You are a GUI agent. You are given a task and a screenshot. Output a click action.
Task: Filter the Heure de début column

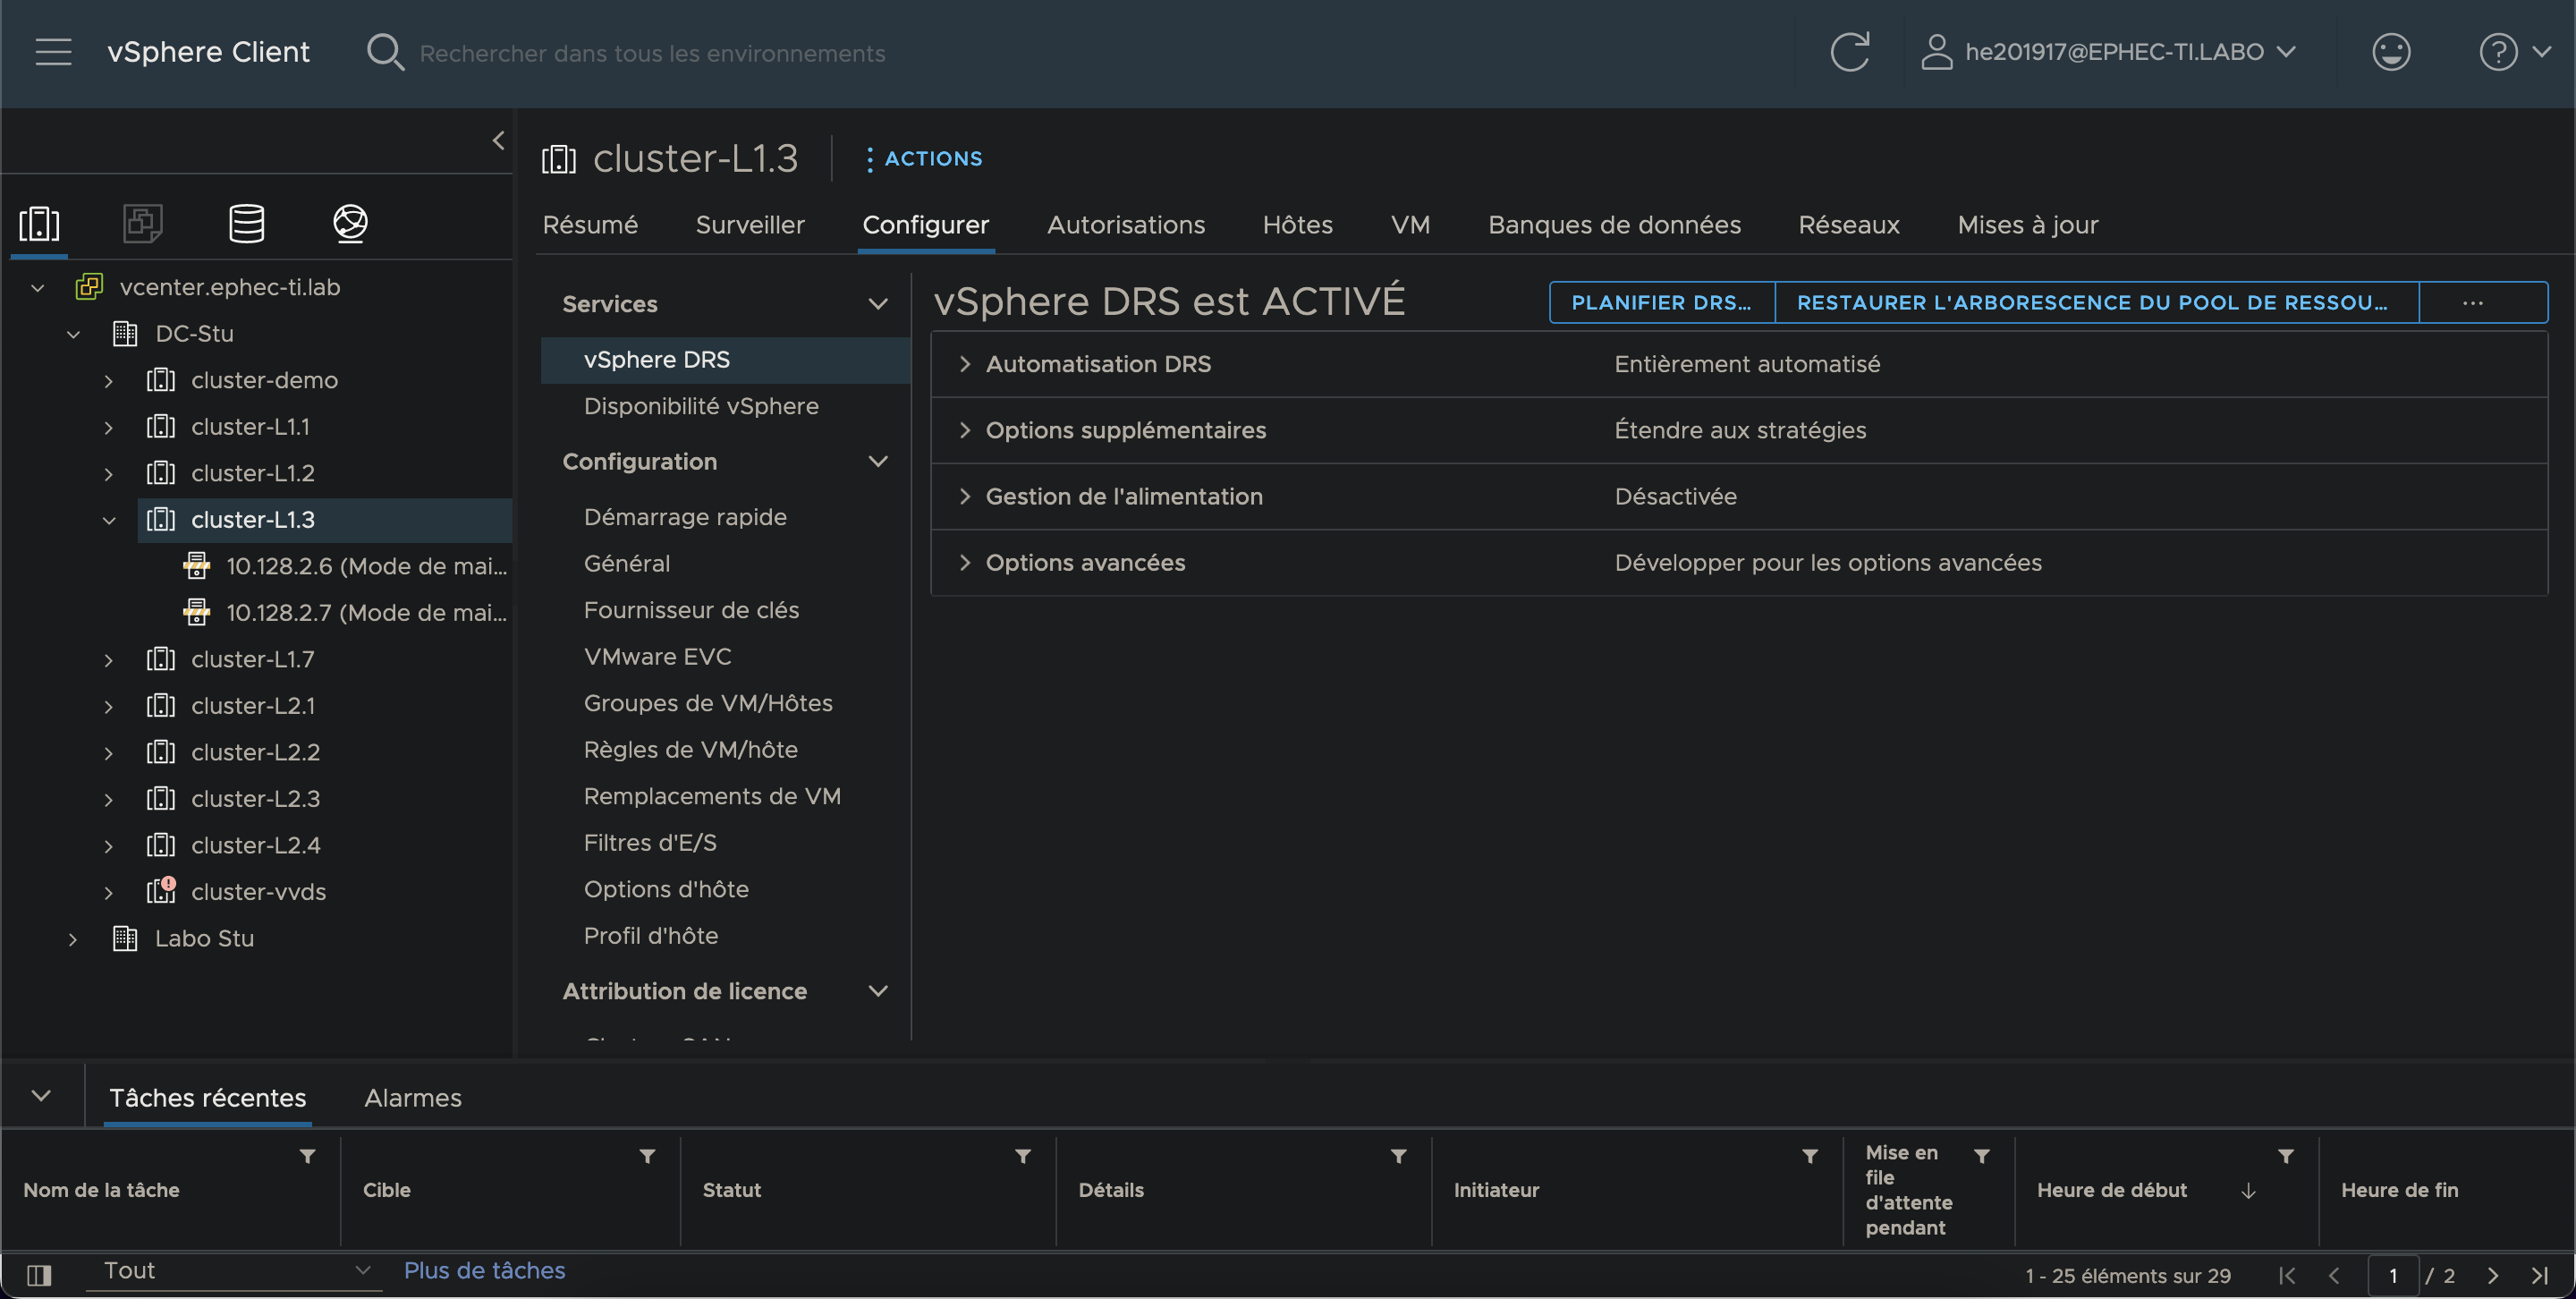2286,1156
